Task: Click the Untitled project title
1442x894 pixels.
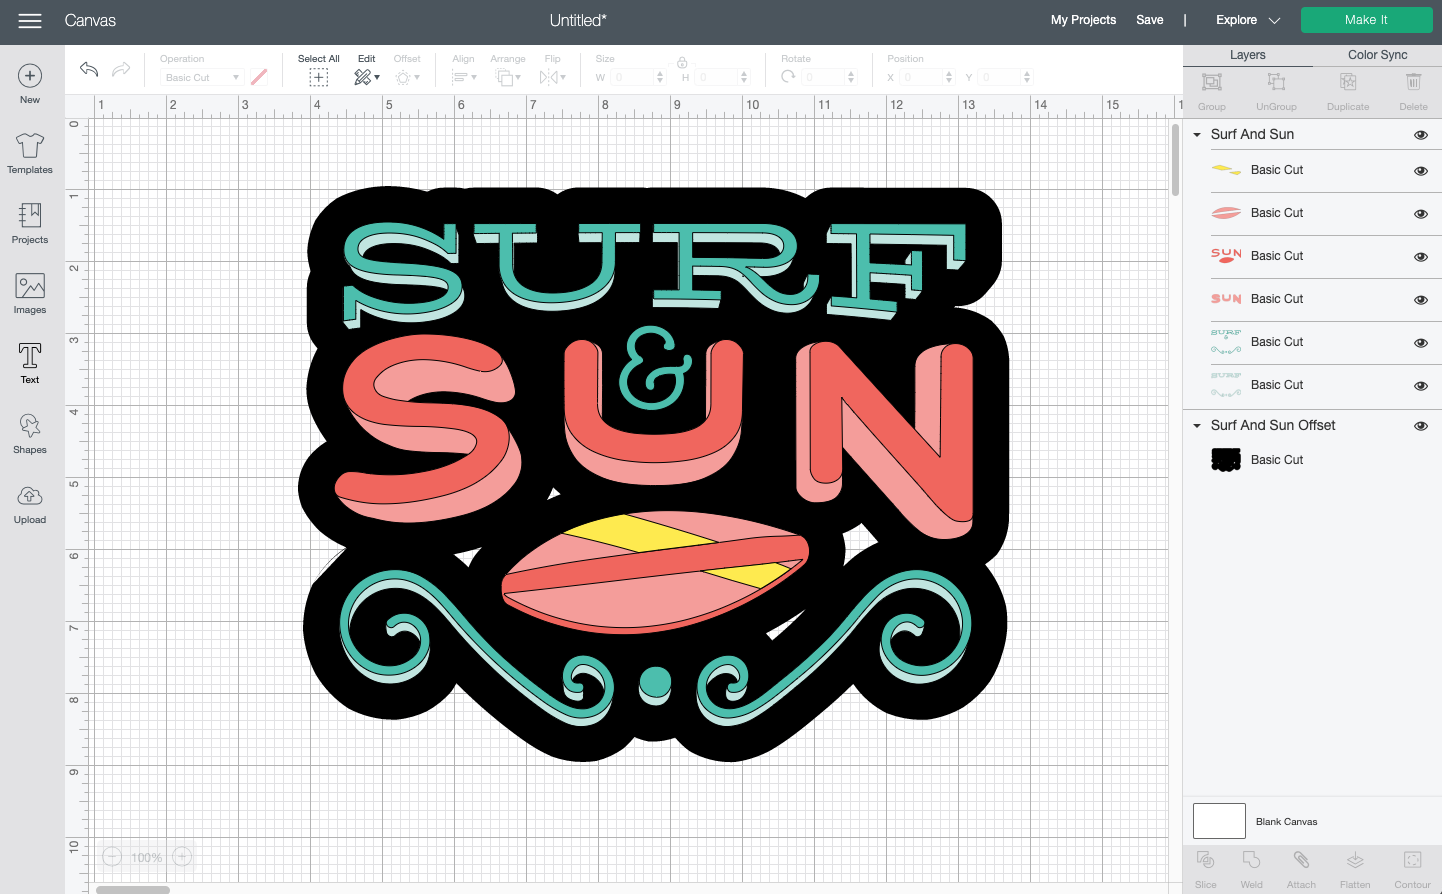Action: point(578,20)
